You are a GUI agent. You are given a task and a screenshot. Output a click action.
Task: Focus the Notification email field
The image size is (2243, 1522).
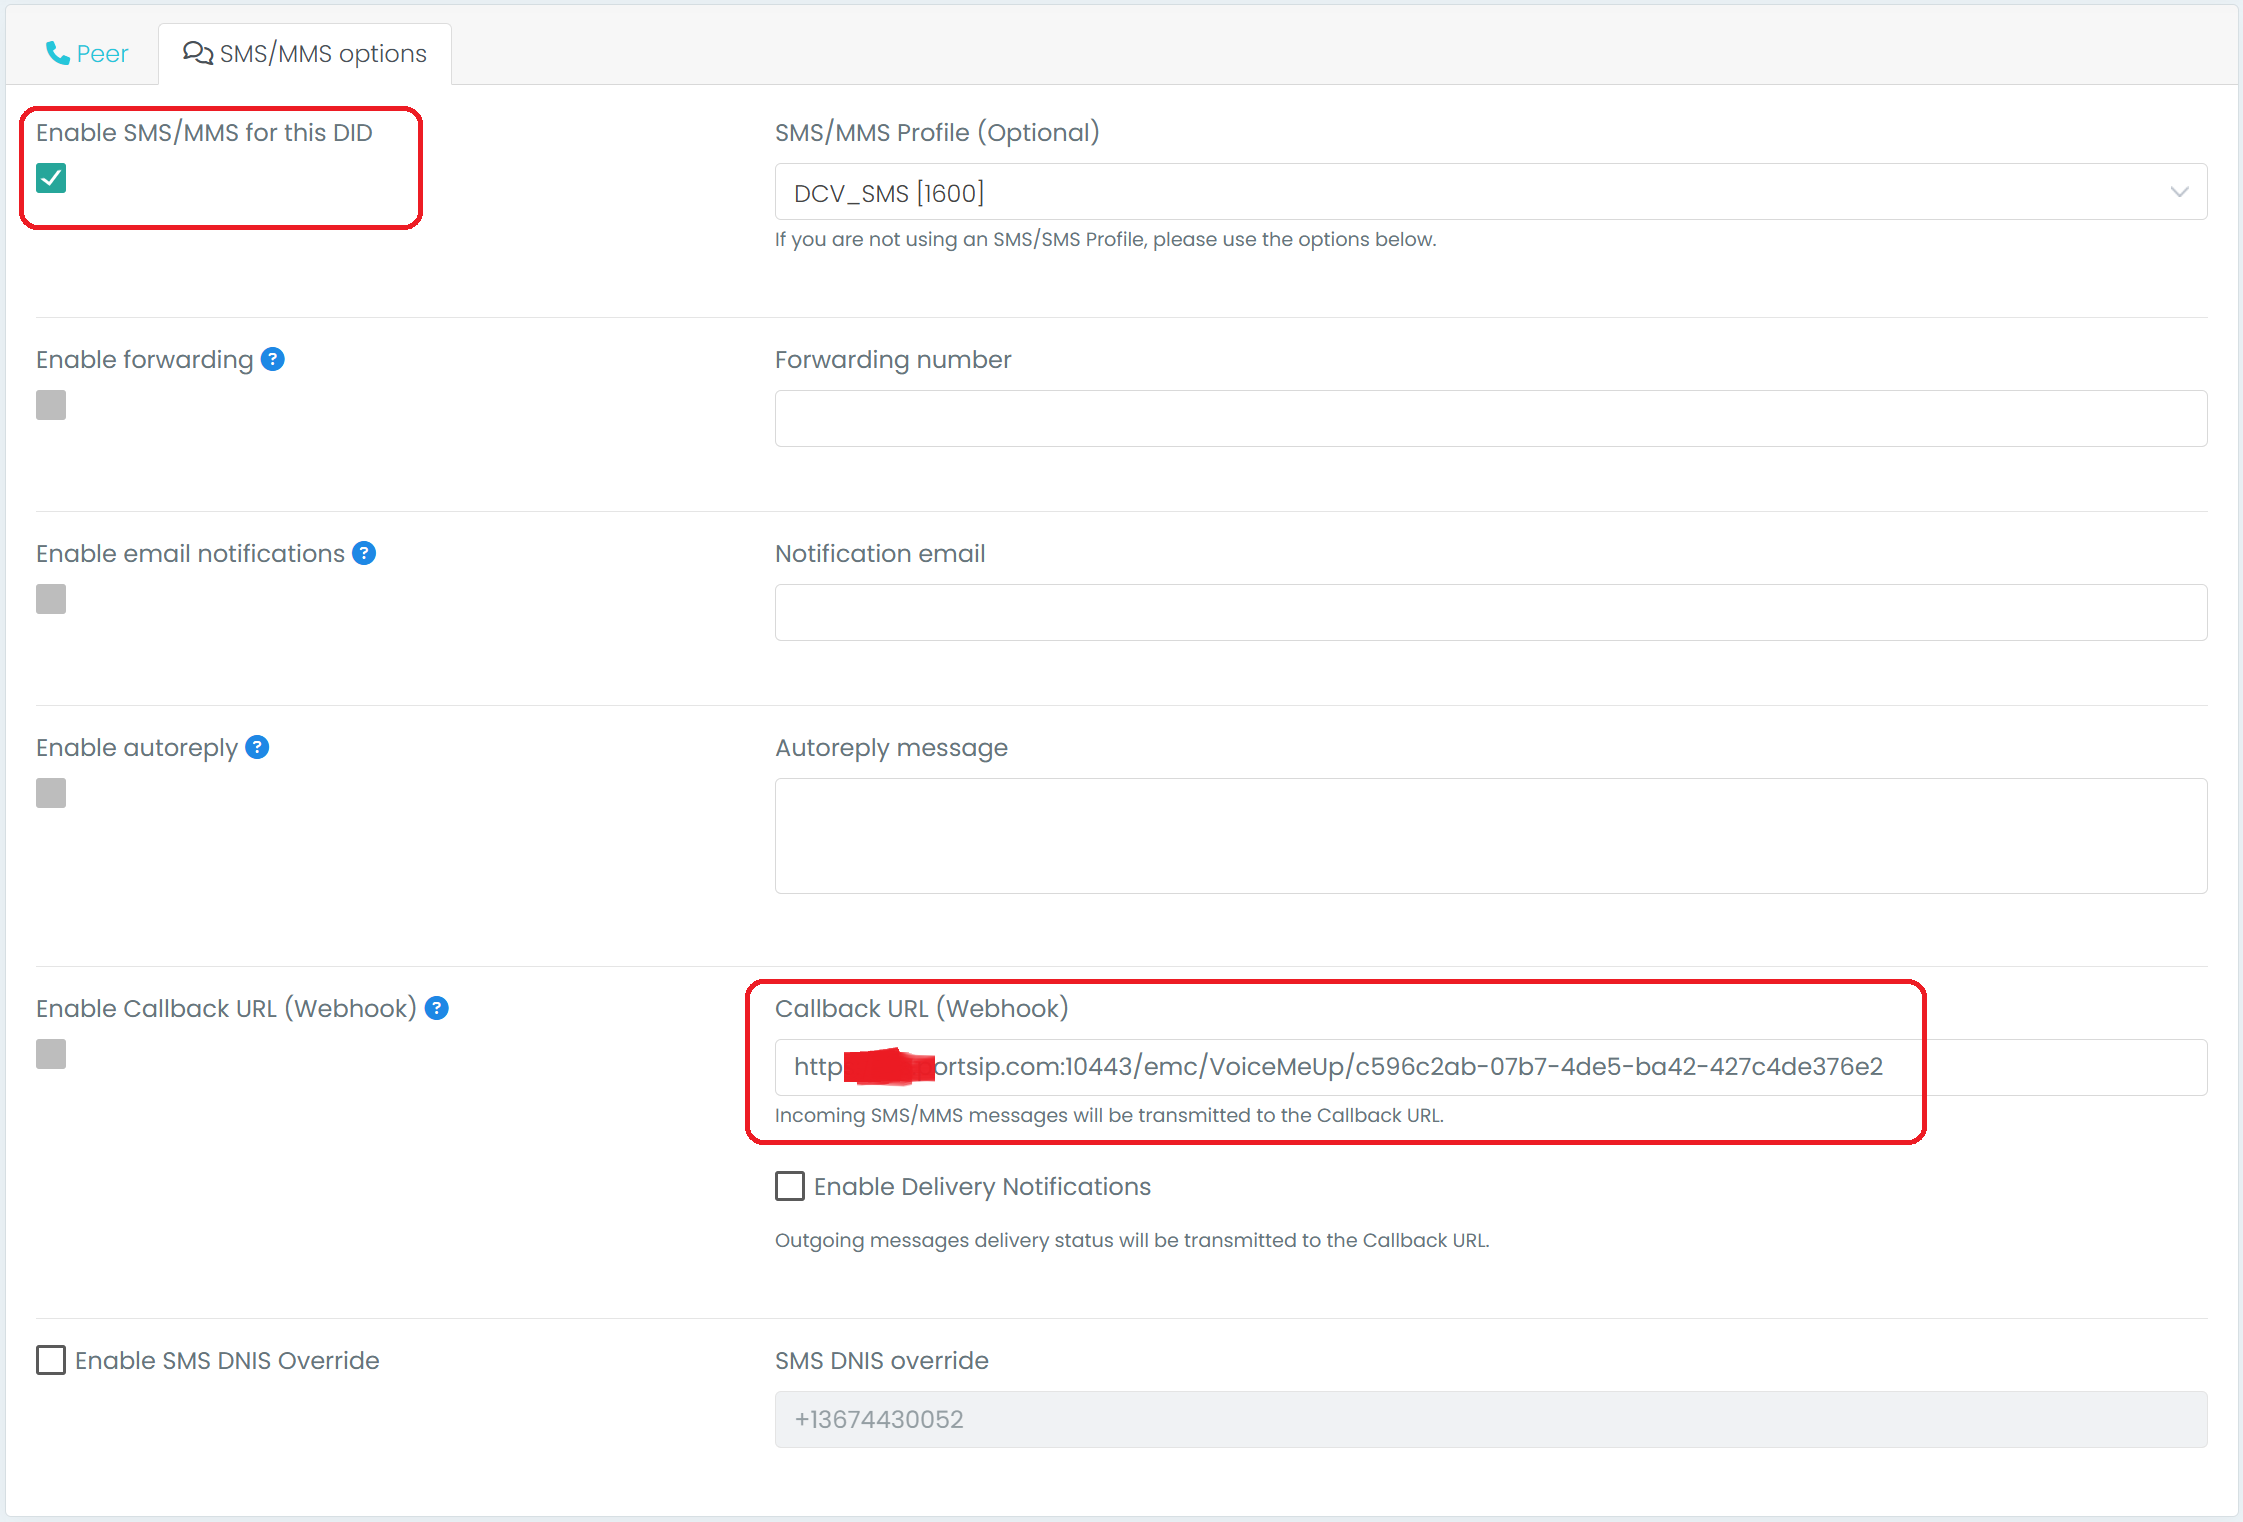[x=1490, y=612]
